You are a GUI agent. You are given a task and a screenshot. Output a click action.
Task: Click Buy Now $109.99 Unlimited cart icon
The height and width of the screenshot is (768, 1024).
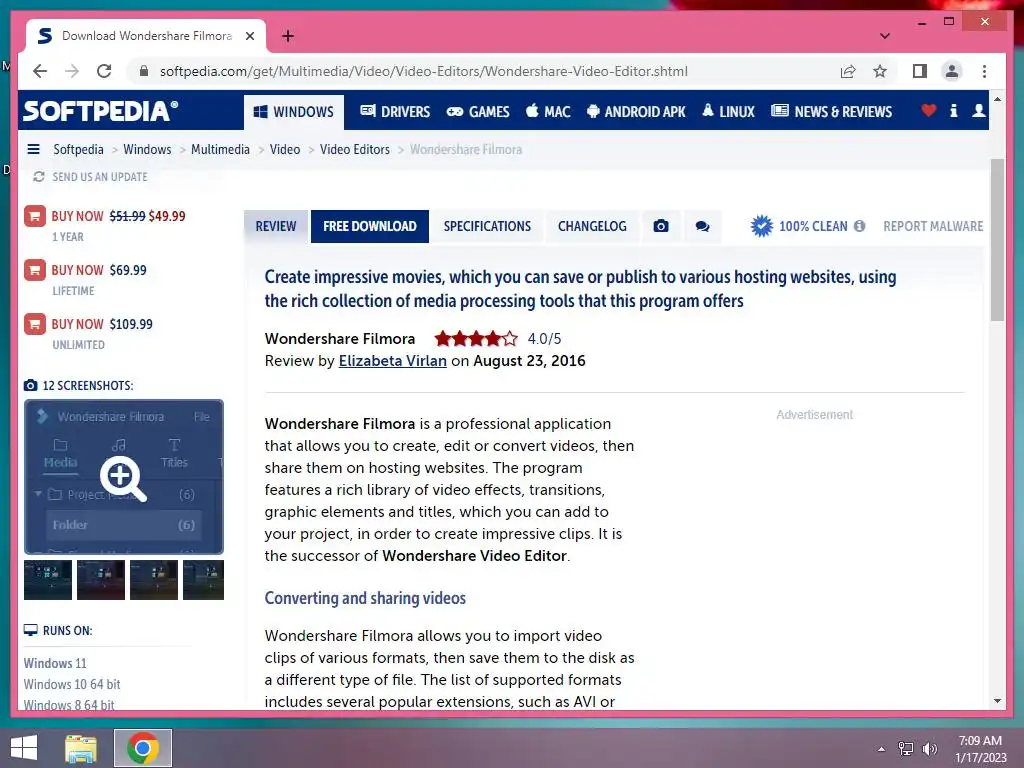click(35, 324)
